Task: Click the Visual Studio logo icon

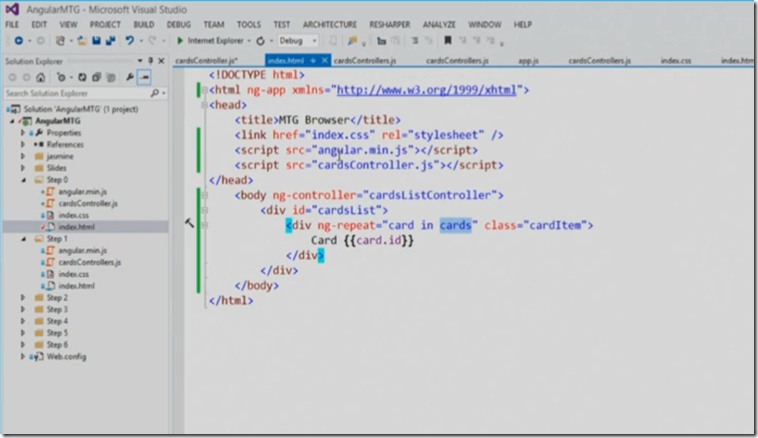Action: tap(12, 9)
